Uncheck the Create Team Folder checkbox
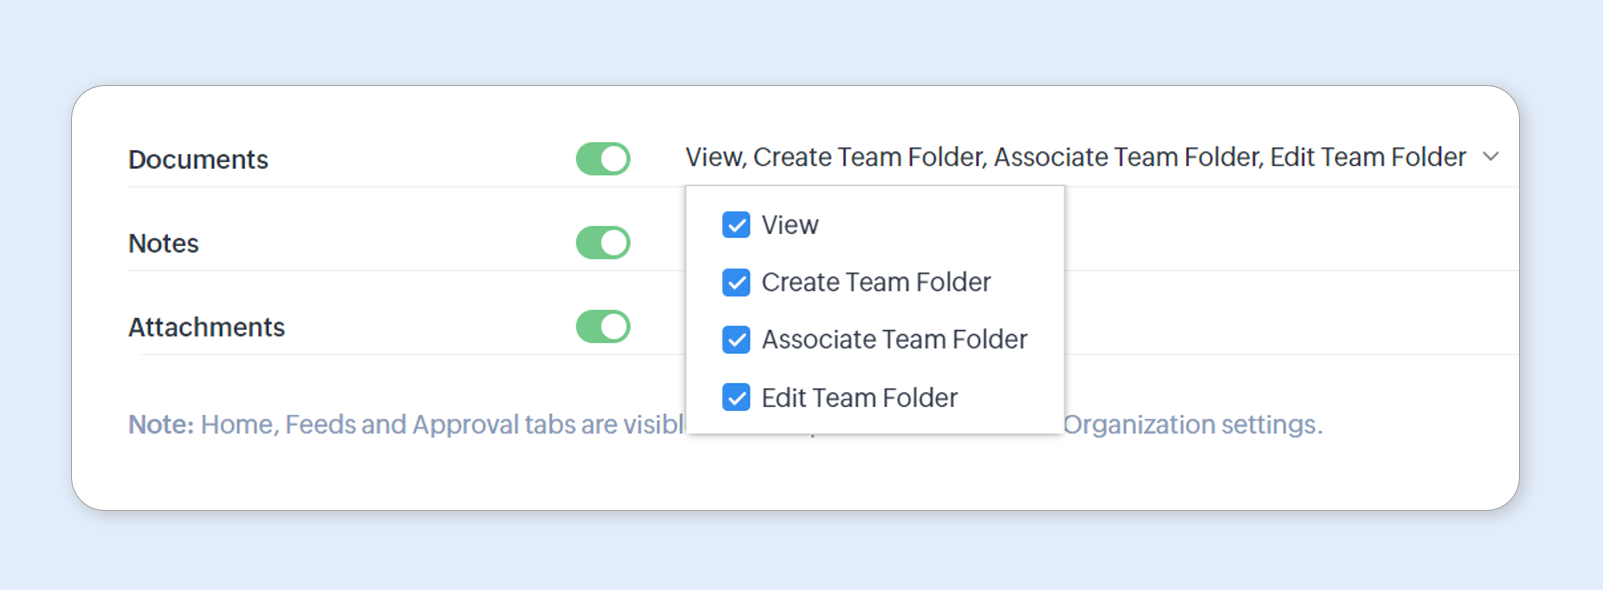This screenshot has width=1603, height=590. coord(736,283)
